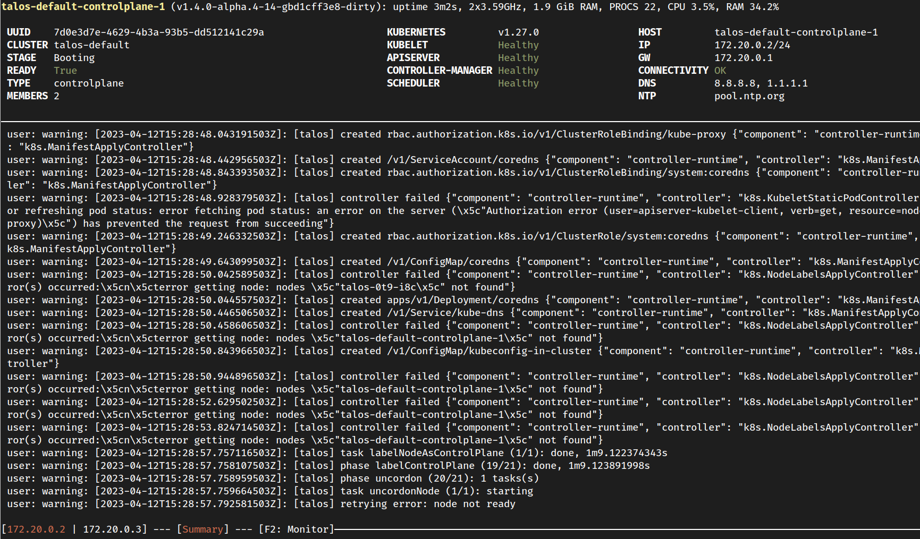The height and width of the screenshot is (539, 920).
Task: Click log line 'retrying error: node not ready'
Action: [261, 504]
